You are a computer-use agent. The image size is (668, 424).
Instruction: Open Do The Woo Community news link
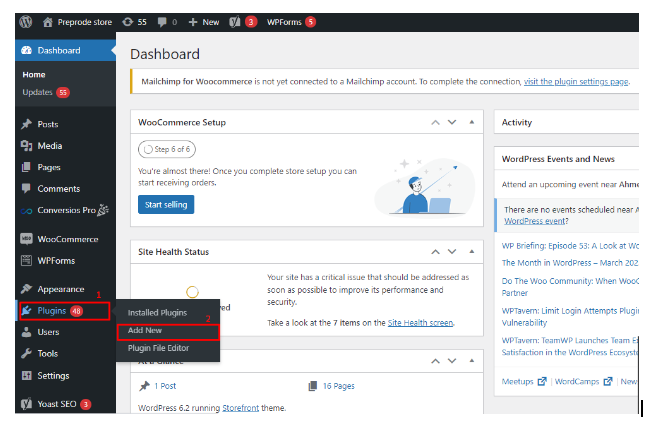(570, 287)
